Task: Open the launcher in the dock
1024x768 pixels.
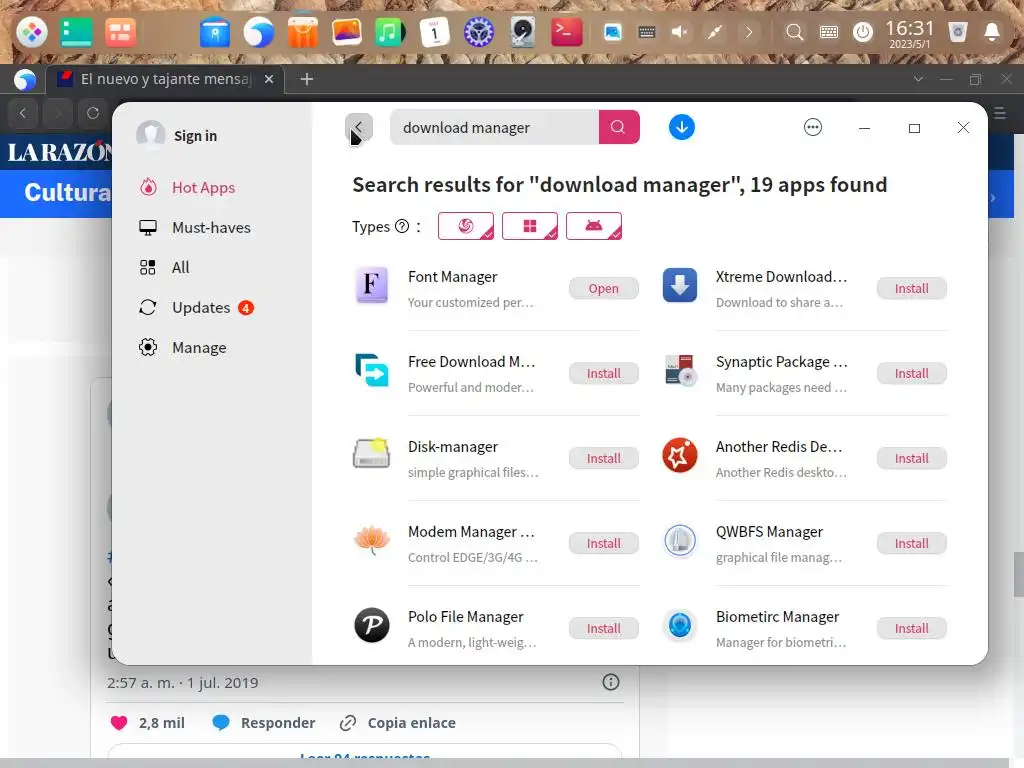Action: 31,32
